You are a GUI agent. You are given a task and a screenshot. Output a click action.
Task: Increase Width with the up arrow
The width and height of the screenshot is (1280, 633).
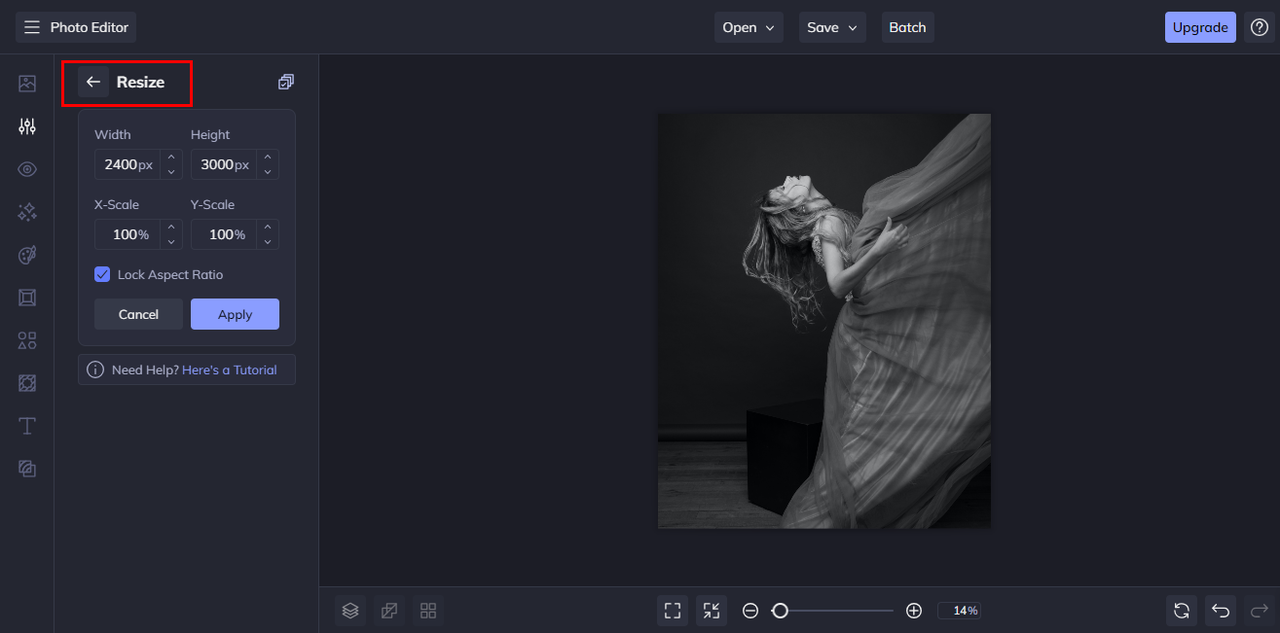point(171,157)
